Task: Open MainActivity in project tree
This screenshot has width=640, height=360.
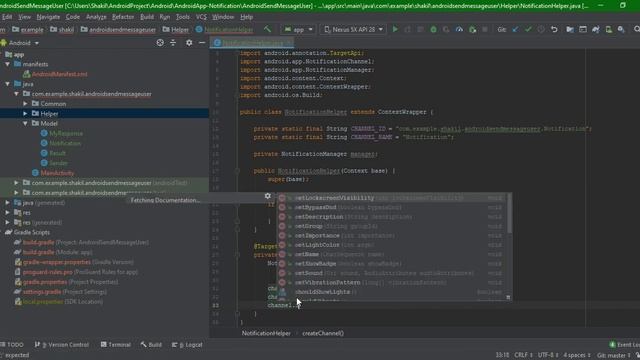Action: point(57,173)
